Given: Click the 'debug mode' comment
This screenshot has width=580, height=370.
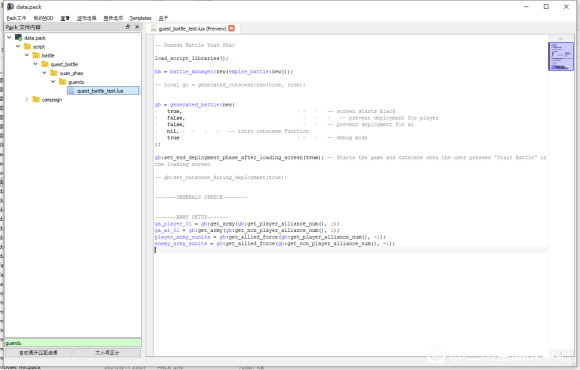Looking at the screenshot, I should tap(347, 138).
